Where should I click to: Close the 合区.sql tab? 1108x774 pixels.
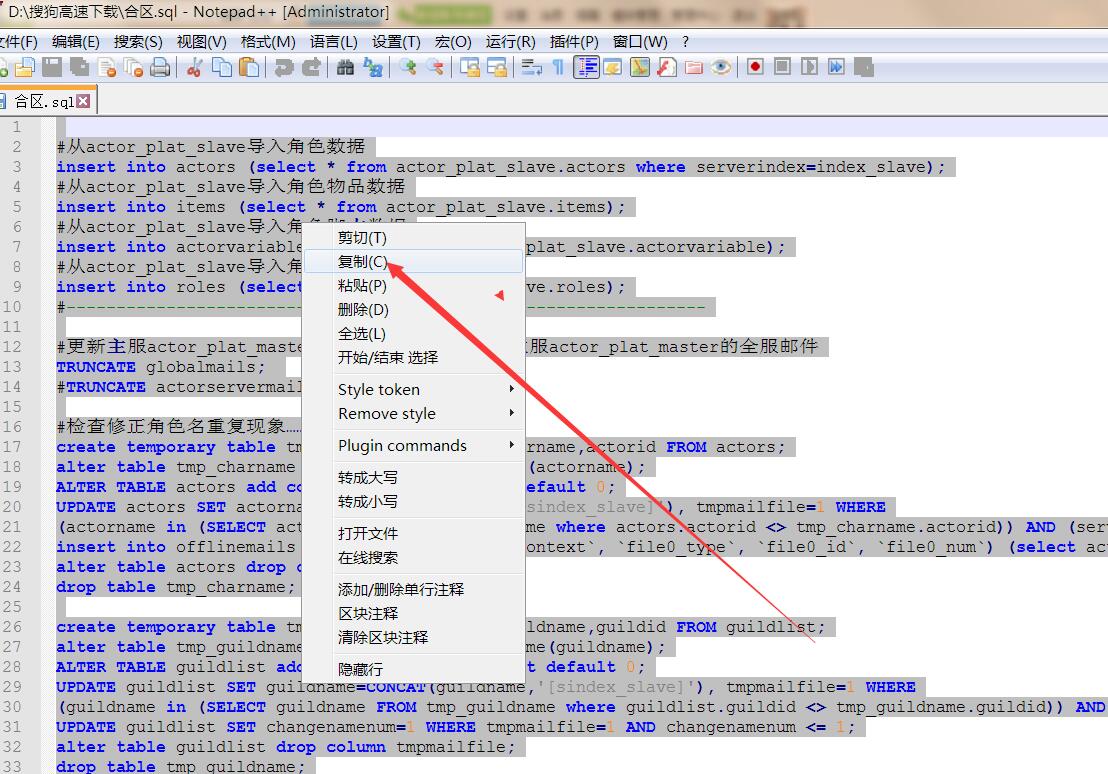point(83,101)
